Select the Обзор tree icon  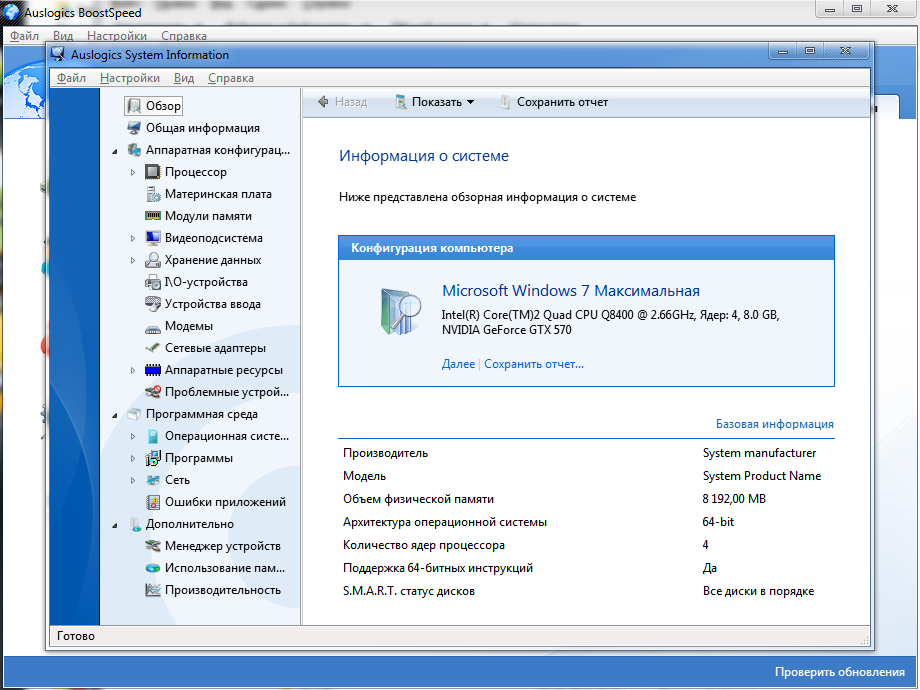point(134,106)
